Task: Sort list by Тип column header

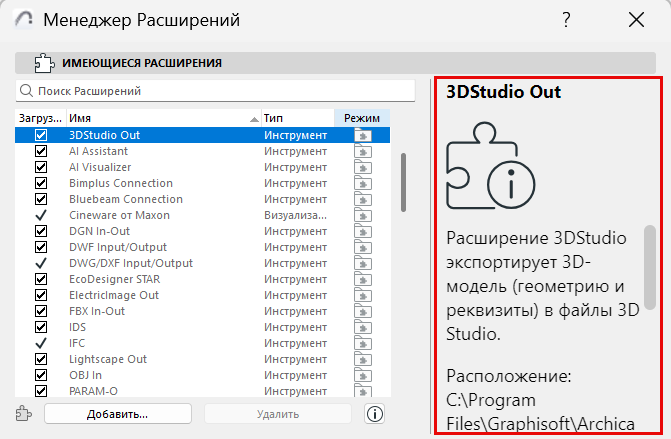Action: coord(297,118)
